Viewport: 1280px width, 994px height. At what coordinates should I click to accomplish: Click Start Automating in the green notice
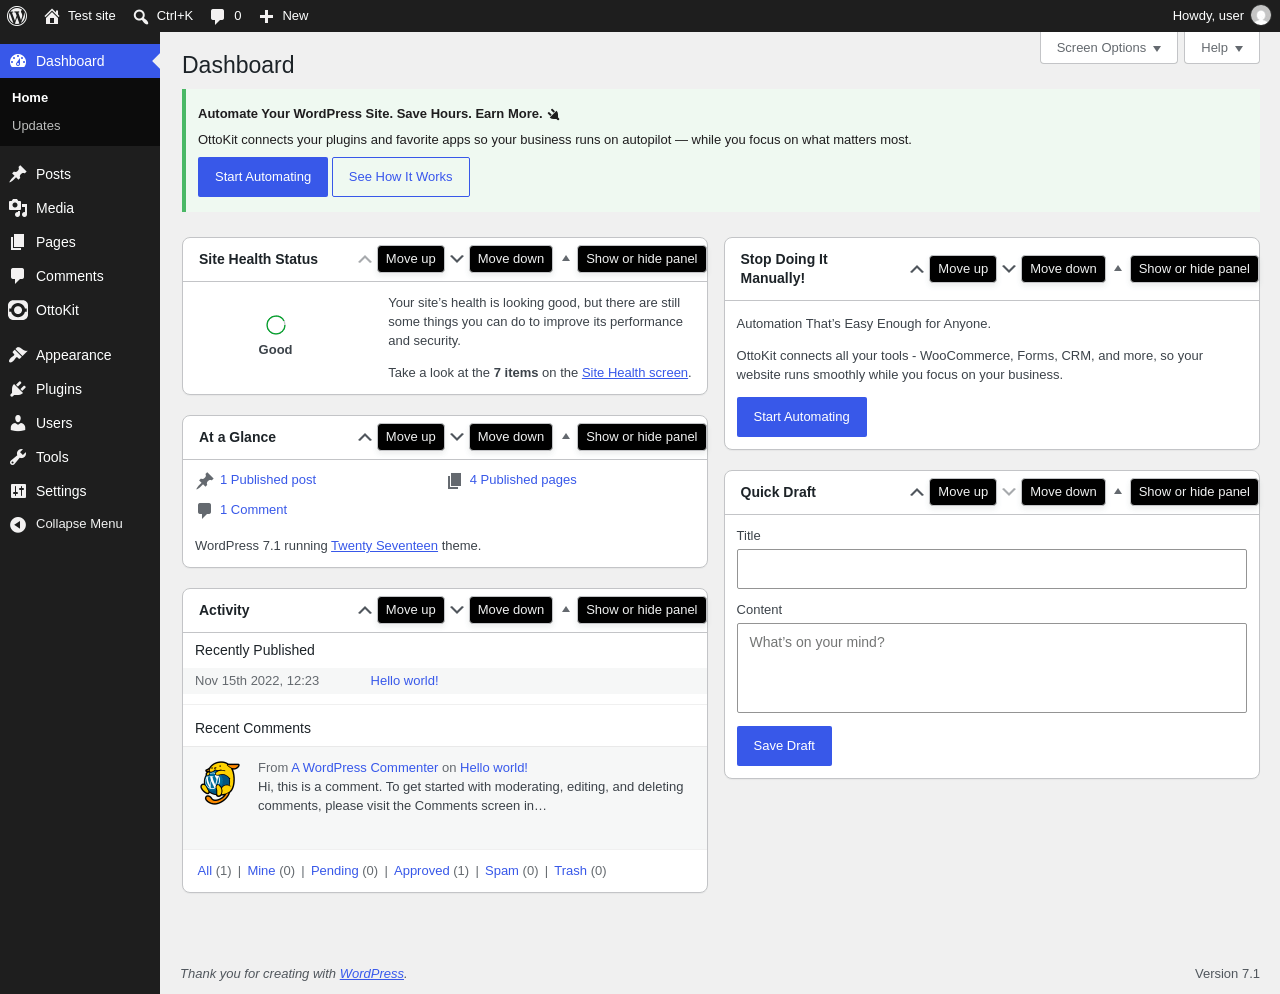click(263, 177)
